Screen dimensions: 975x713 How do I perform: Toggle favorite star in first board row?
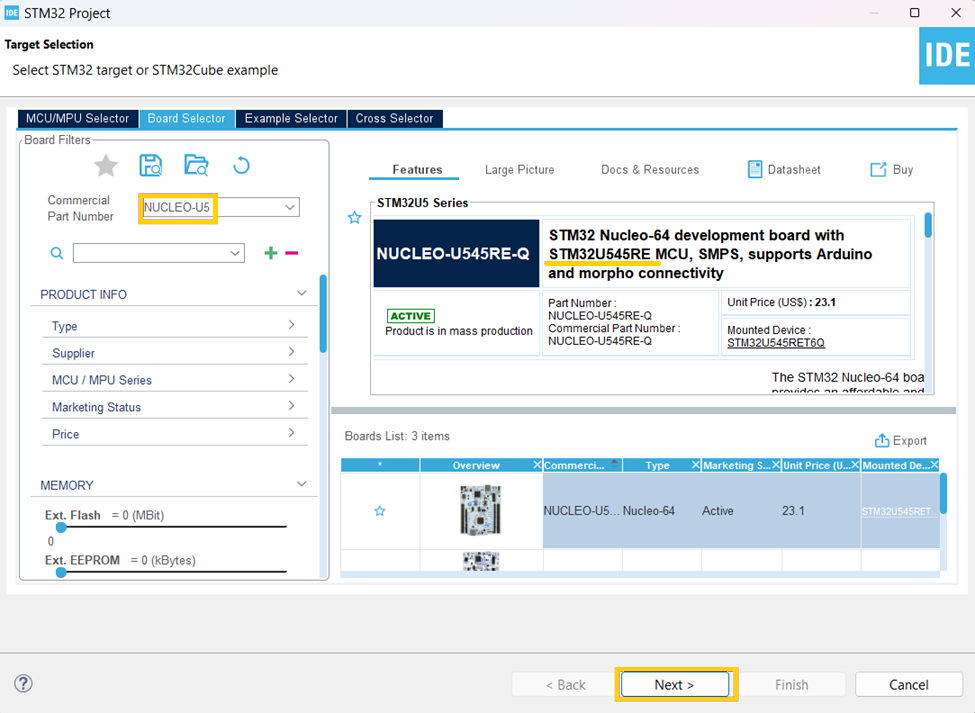(380, 511)
